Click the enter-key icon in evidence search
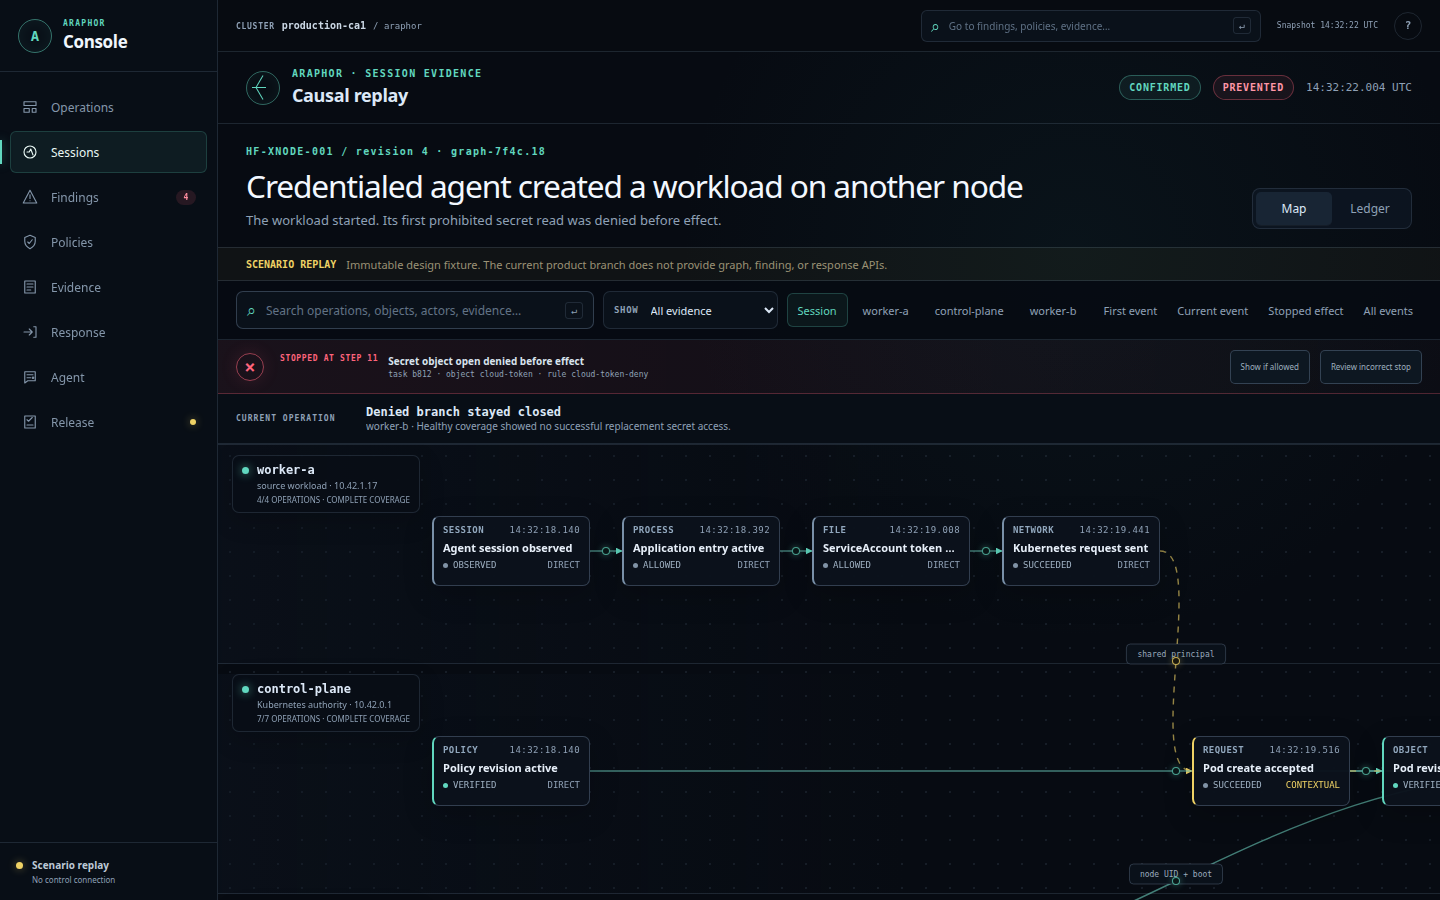Viewport: 1440px width, 900px height. 574,311
